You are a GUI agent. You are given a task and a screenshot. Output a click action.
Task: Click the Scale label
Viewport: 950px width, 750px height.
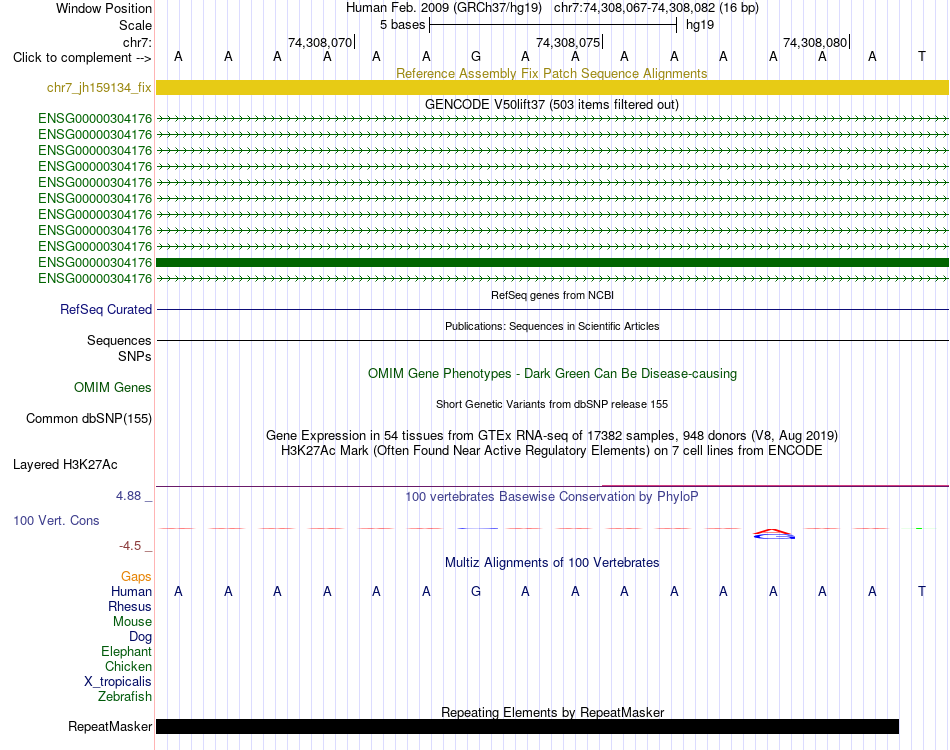click(135, 25)
